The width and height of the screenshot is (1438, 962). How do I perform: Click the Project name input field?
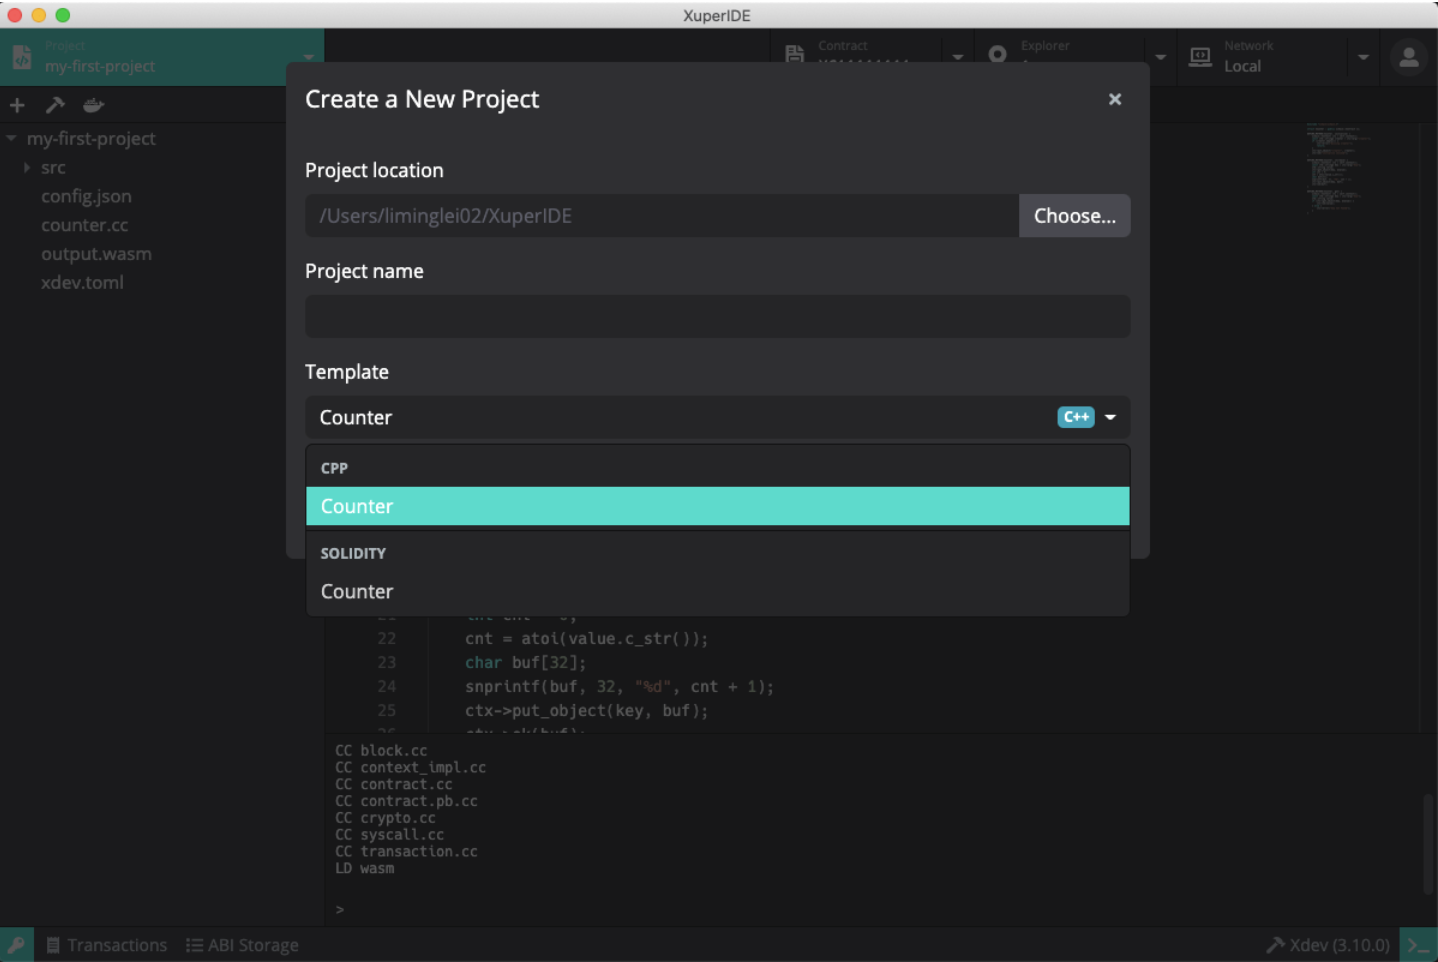717,316
